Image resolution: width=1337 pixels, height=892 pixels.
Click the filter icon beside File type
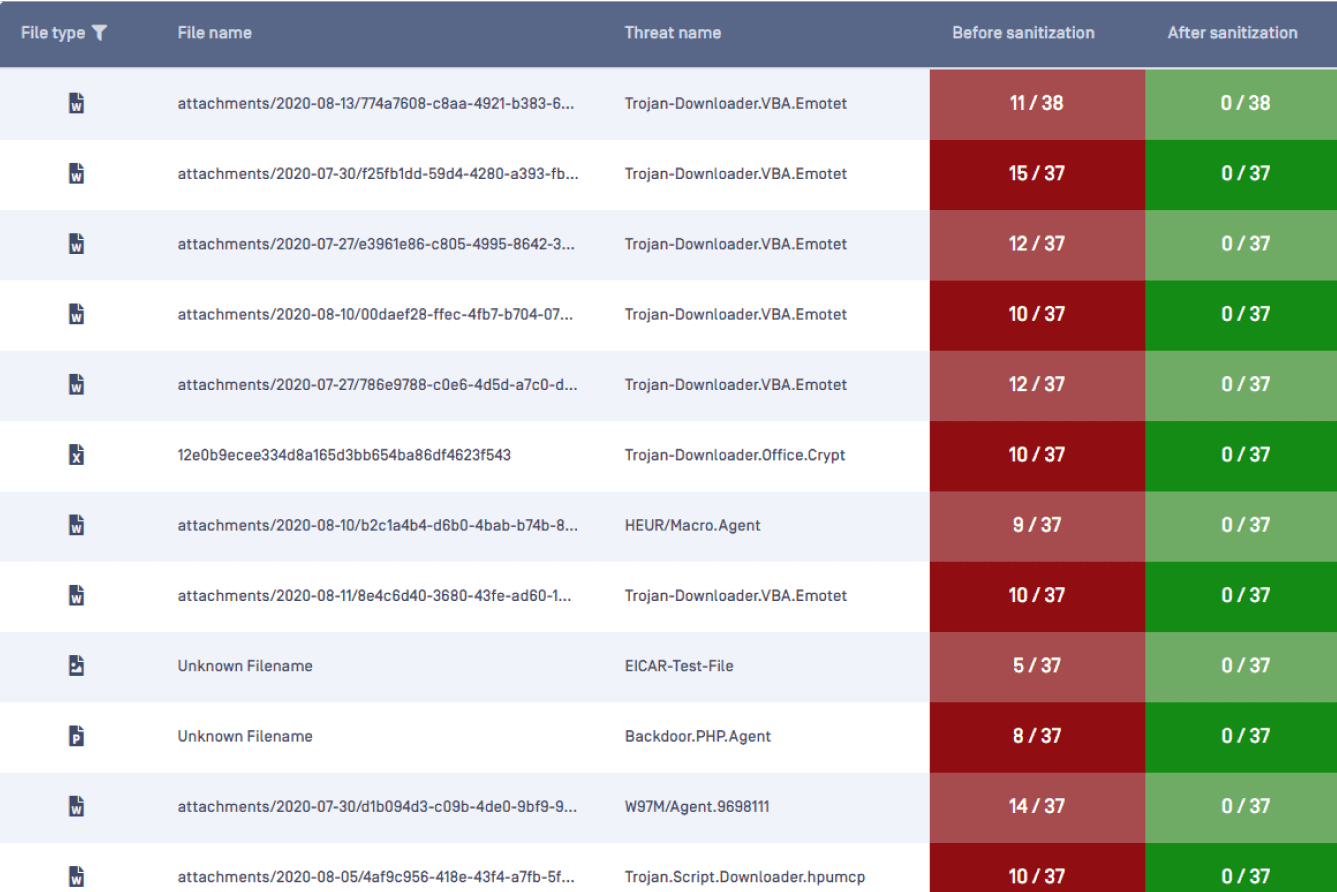[x=99, y=33]
